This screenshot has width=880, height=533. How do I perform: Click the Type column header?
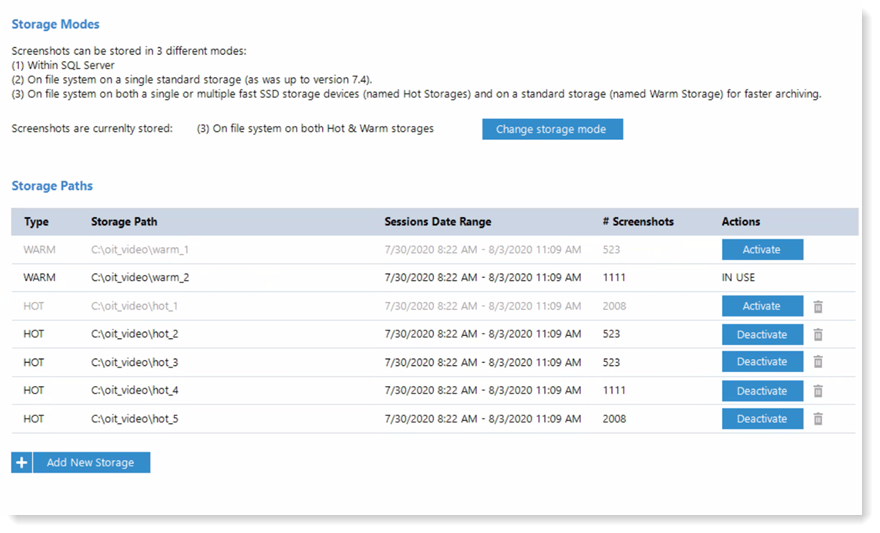(x=36, y=222)
